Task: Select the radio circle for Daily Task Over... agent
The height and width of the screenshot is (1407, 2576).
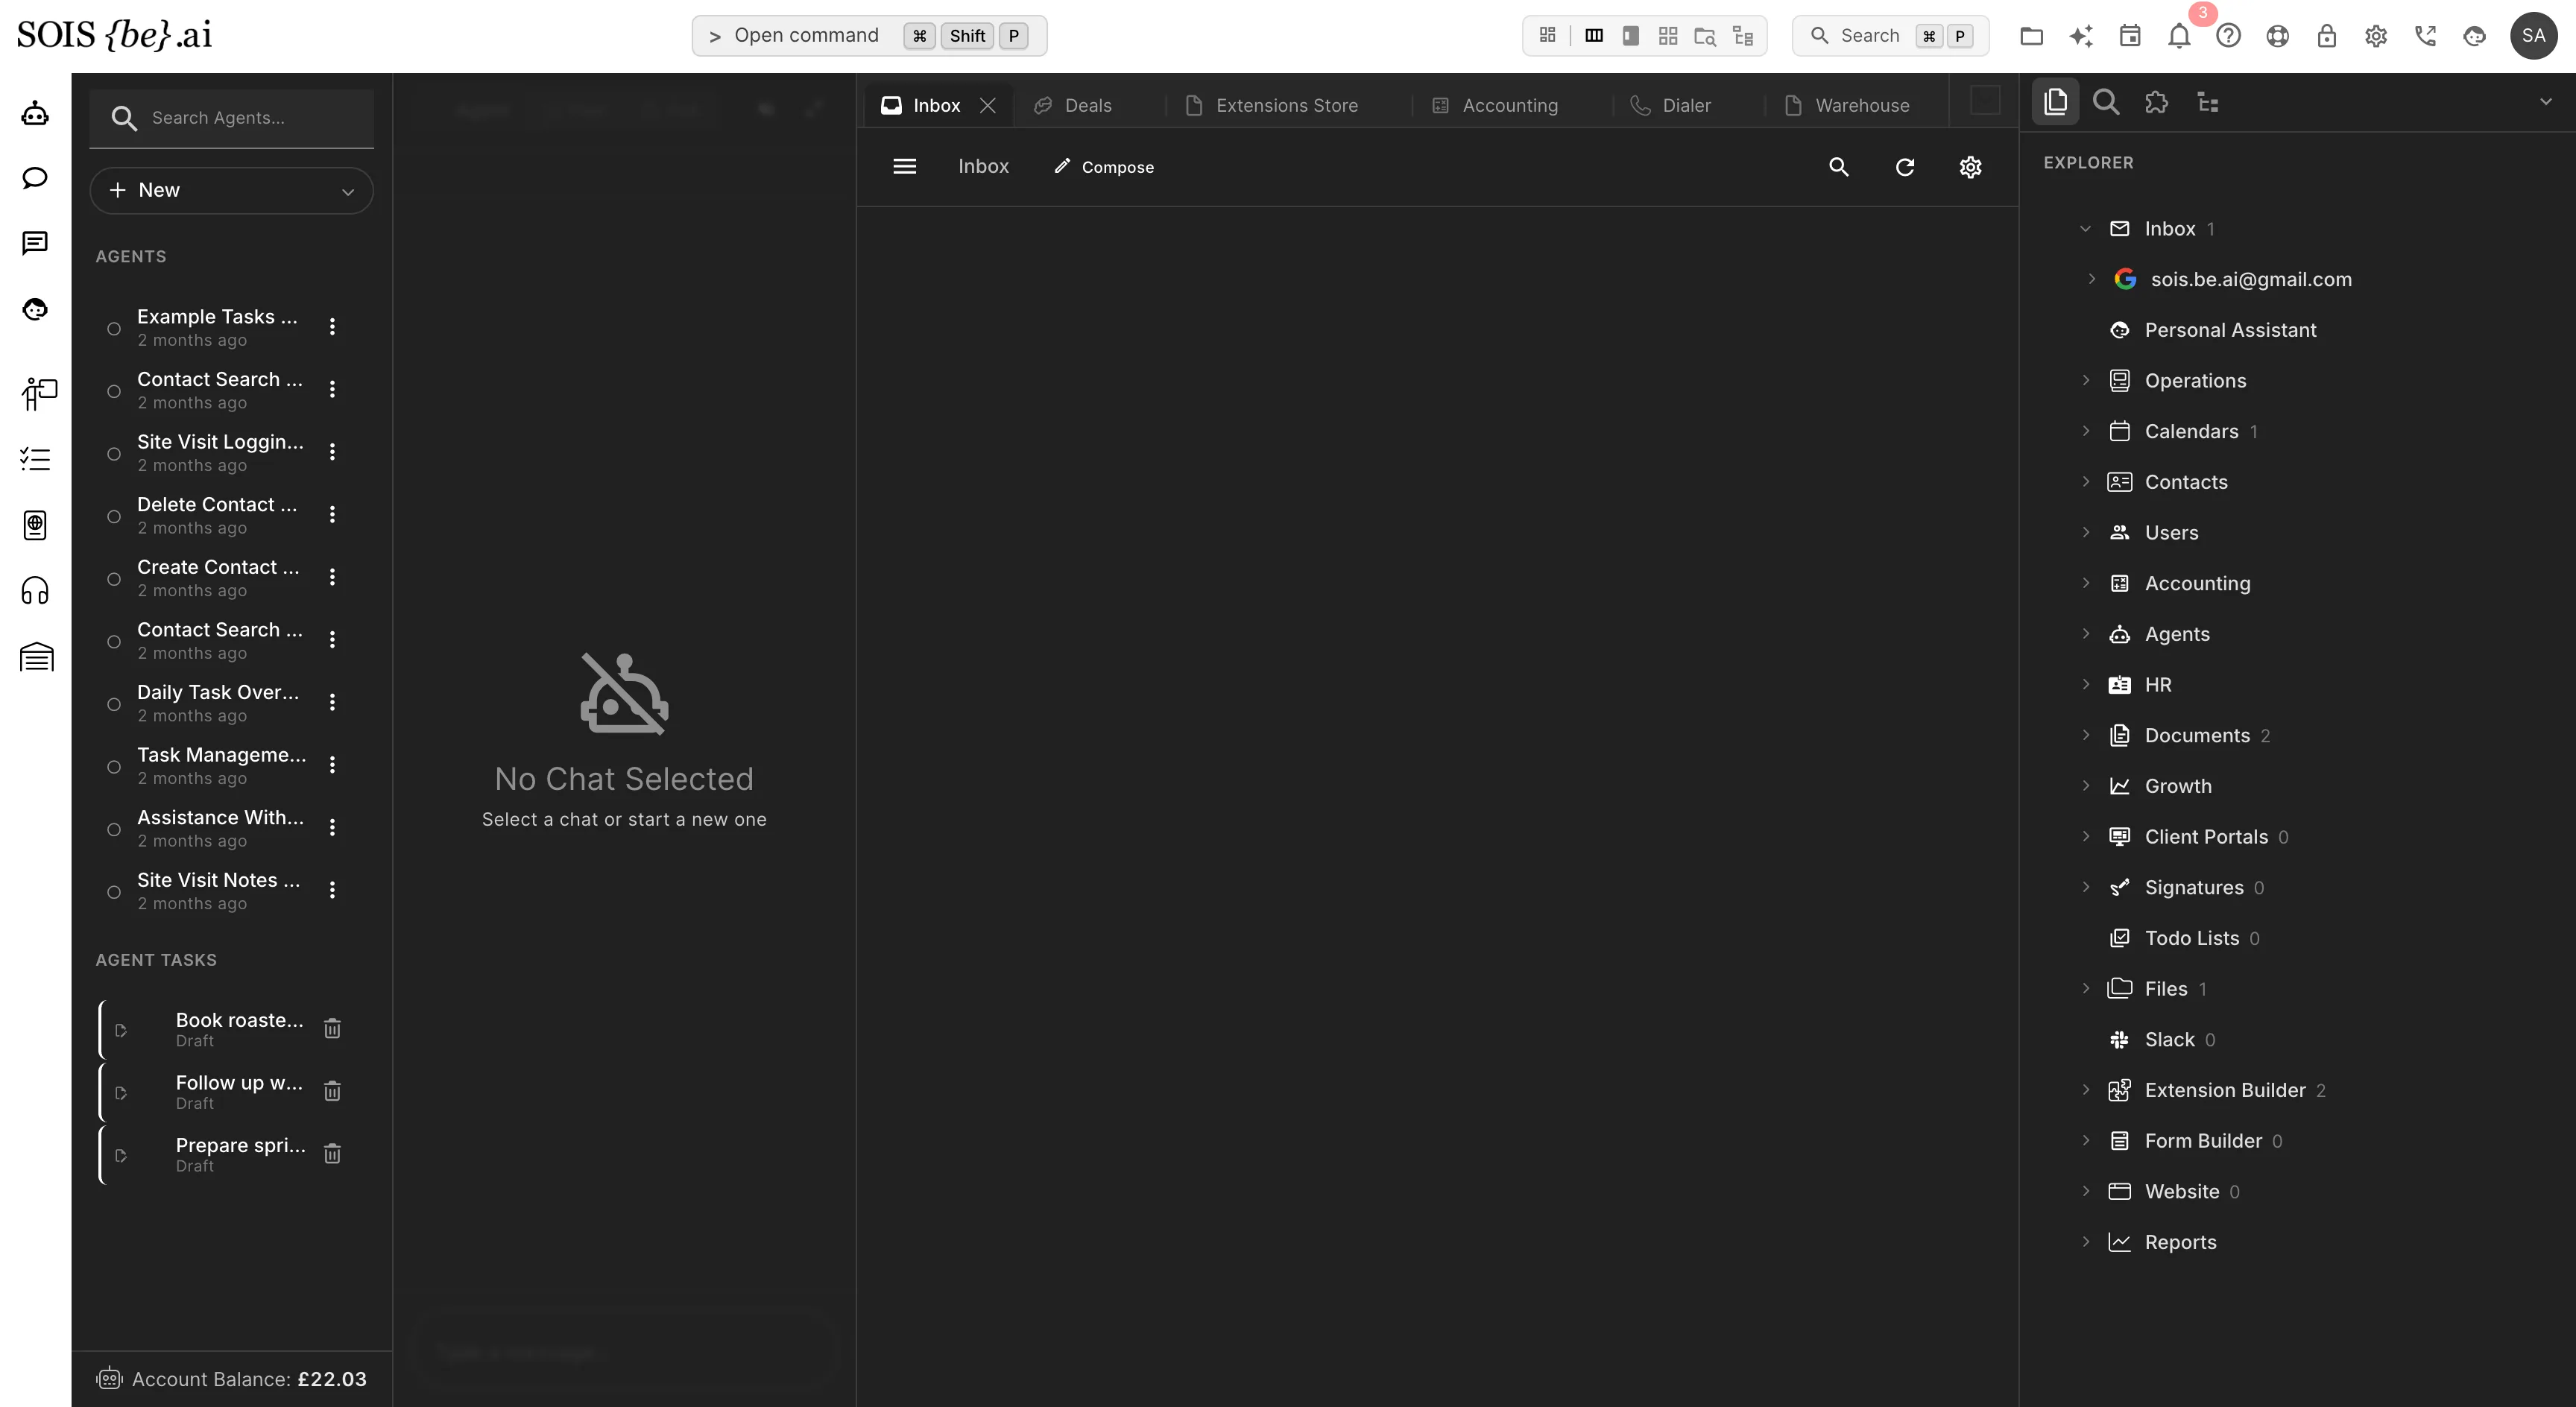Action: coord(114,704)
